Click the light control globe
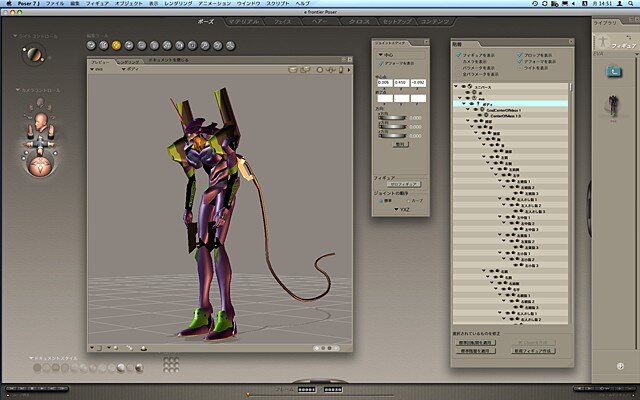The width and height of the screenshot is (640, 400). (x=34, y=55)
